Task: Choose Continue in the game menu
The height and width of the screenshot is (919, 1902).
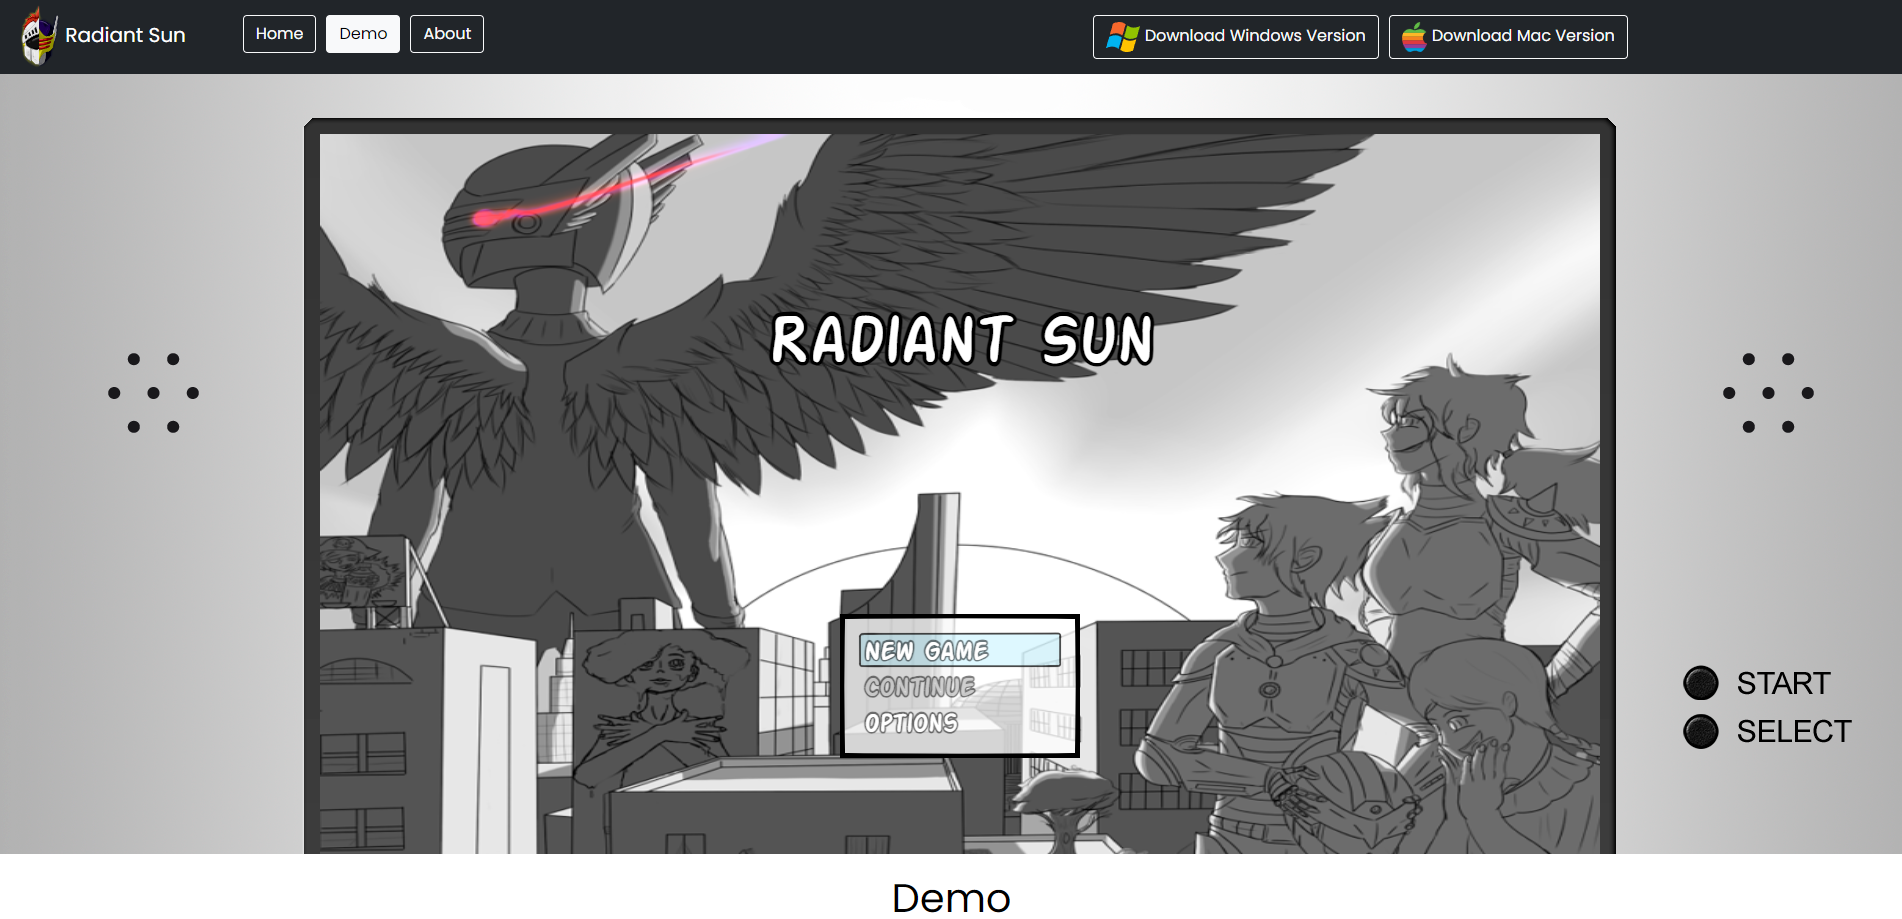Action: 920,687
